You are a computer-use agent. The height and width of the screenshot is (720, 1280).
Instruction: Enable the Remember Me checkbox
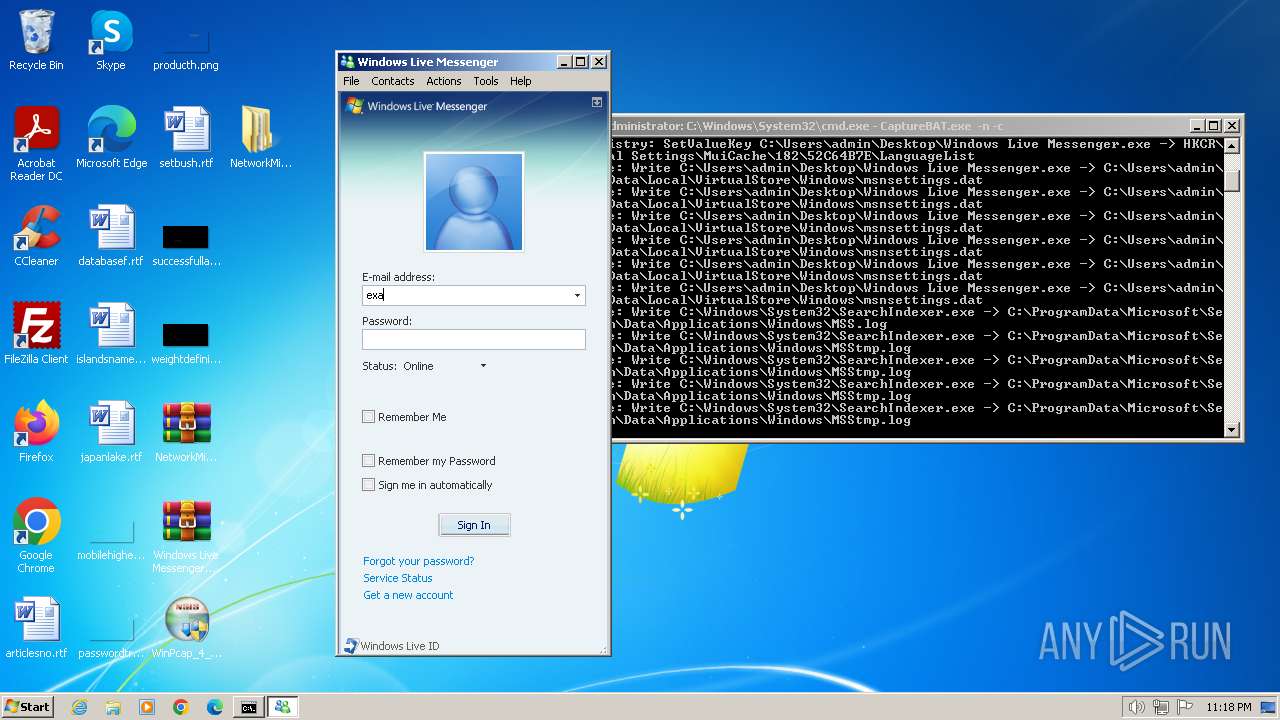pos(368,417)
